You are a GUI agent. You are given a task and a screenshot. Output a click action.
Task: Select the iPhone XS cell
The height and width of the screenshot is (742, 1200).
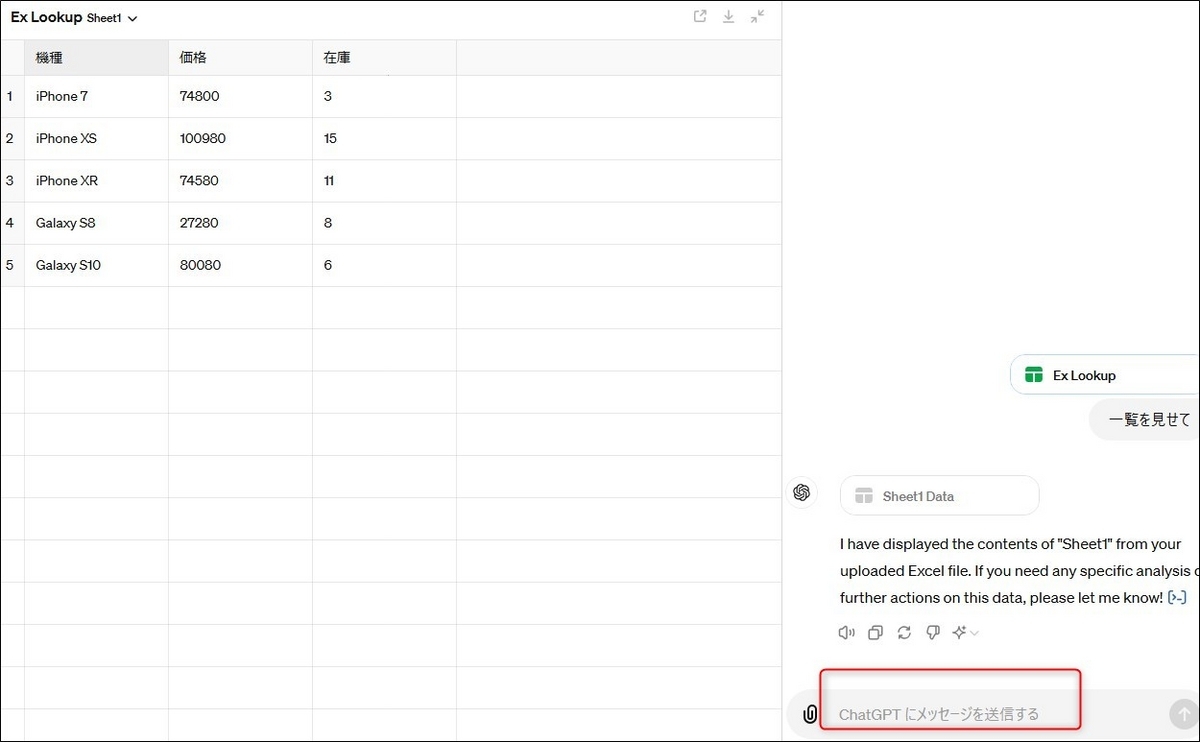[x=96, y=139]
